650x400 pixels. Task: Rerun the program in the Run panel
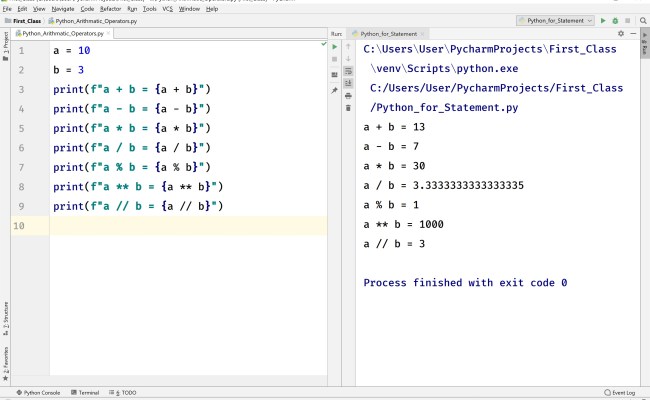tap(335, 47)
